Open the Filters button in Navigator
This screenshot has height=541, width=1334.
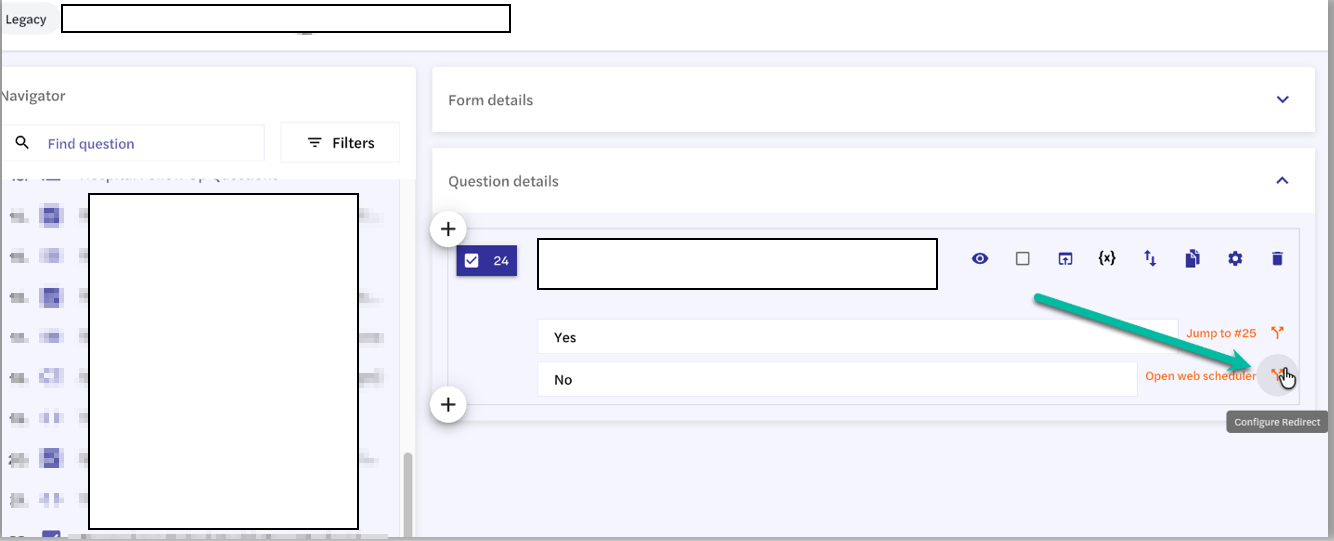[x=340, y=143]
